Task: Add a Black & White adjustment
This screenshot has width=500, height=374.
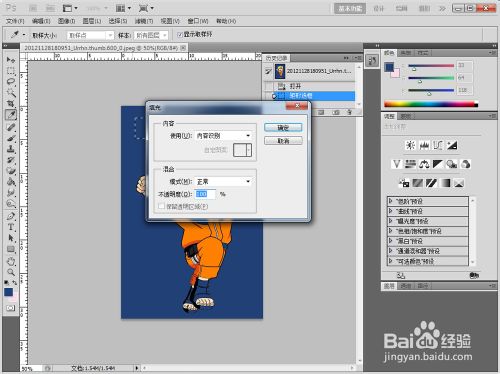Action: [x=438, y=164]
